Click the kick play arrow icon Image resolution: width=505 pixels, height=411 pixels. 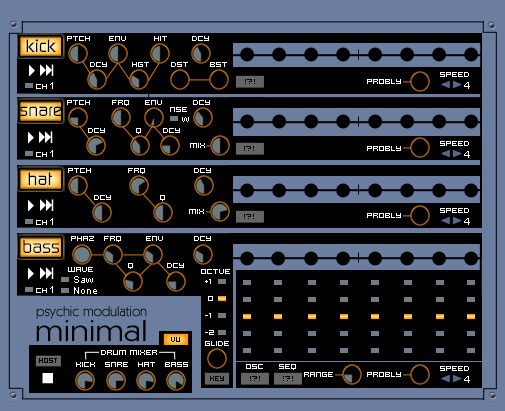pyautogui.click(x=31, y=70)
